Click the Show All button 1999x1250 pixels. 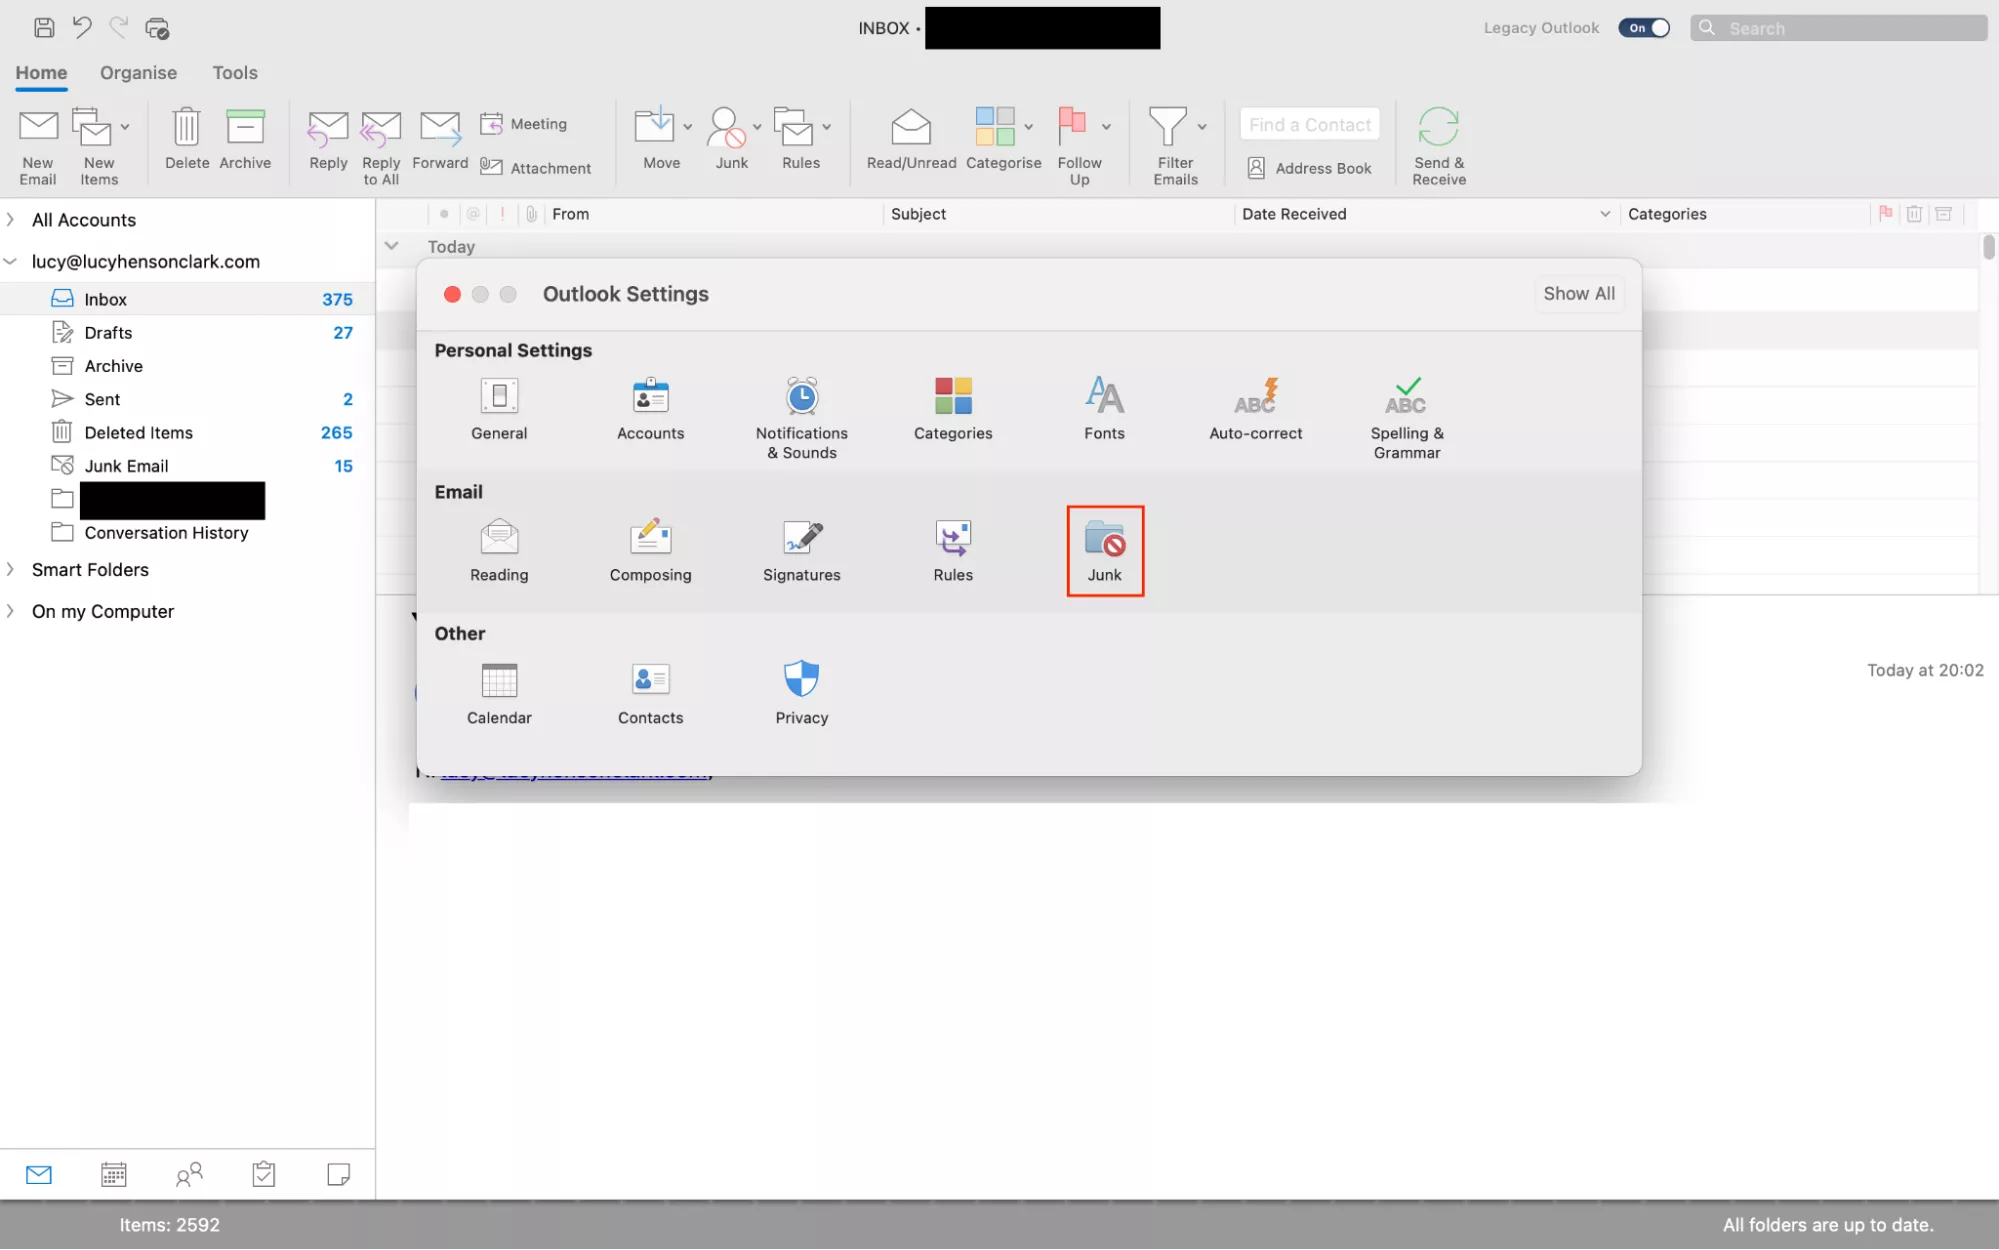1578,293
